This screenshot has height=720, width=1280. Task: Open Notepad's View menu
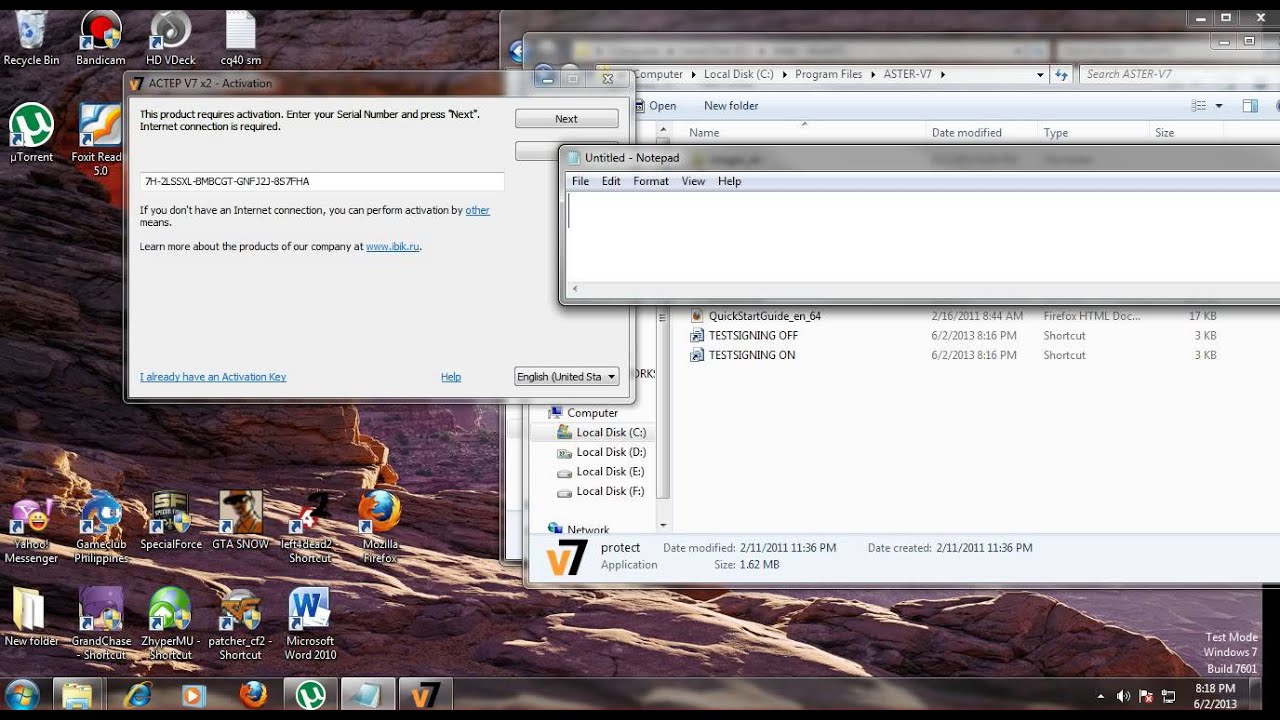point(693,181)
